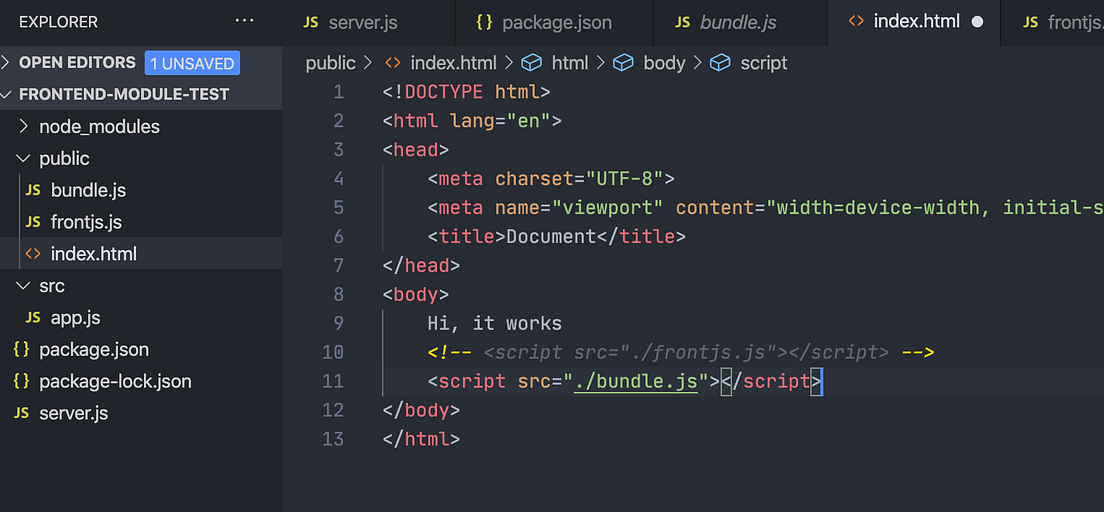Click the closing </head> tag on line 7
The height and width of the screenshot is (512, 1104).
[x=422, y=266]
